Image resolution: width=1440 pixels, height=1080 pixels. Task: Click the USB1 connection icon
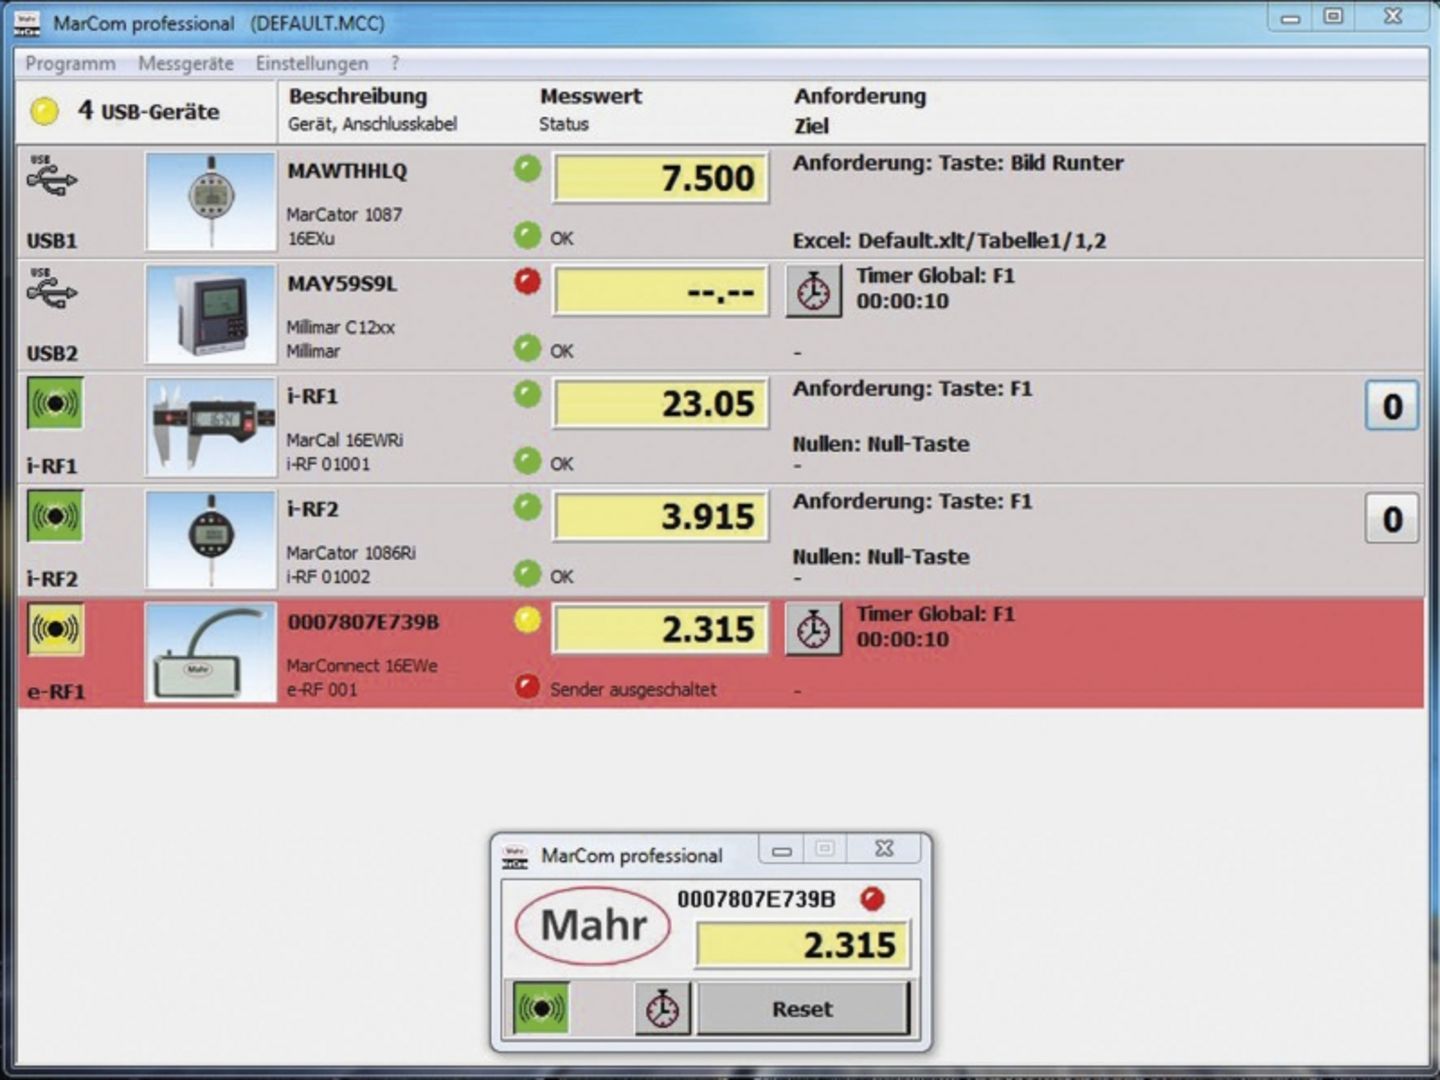52,177
